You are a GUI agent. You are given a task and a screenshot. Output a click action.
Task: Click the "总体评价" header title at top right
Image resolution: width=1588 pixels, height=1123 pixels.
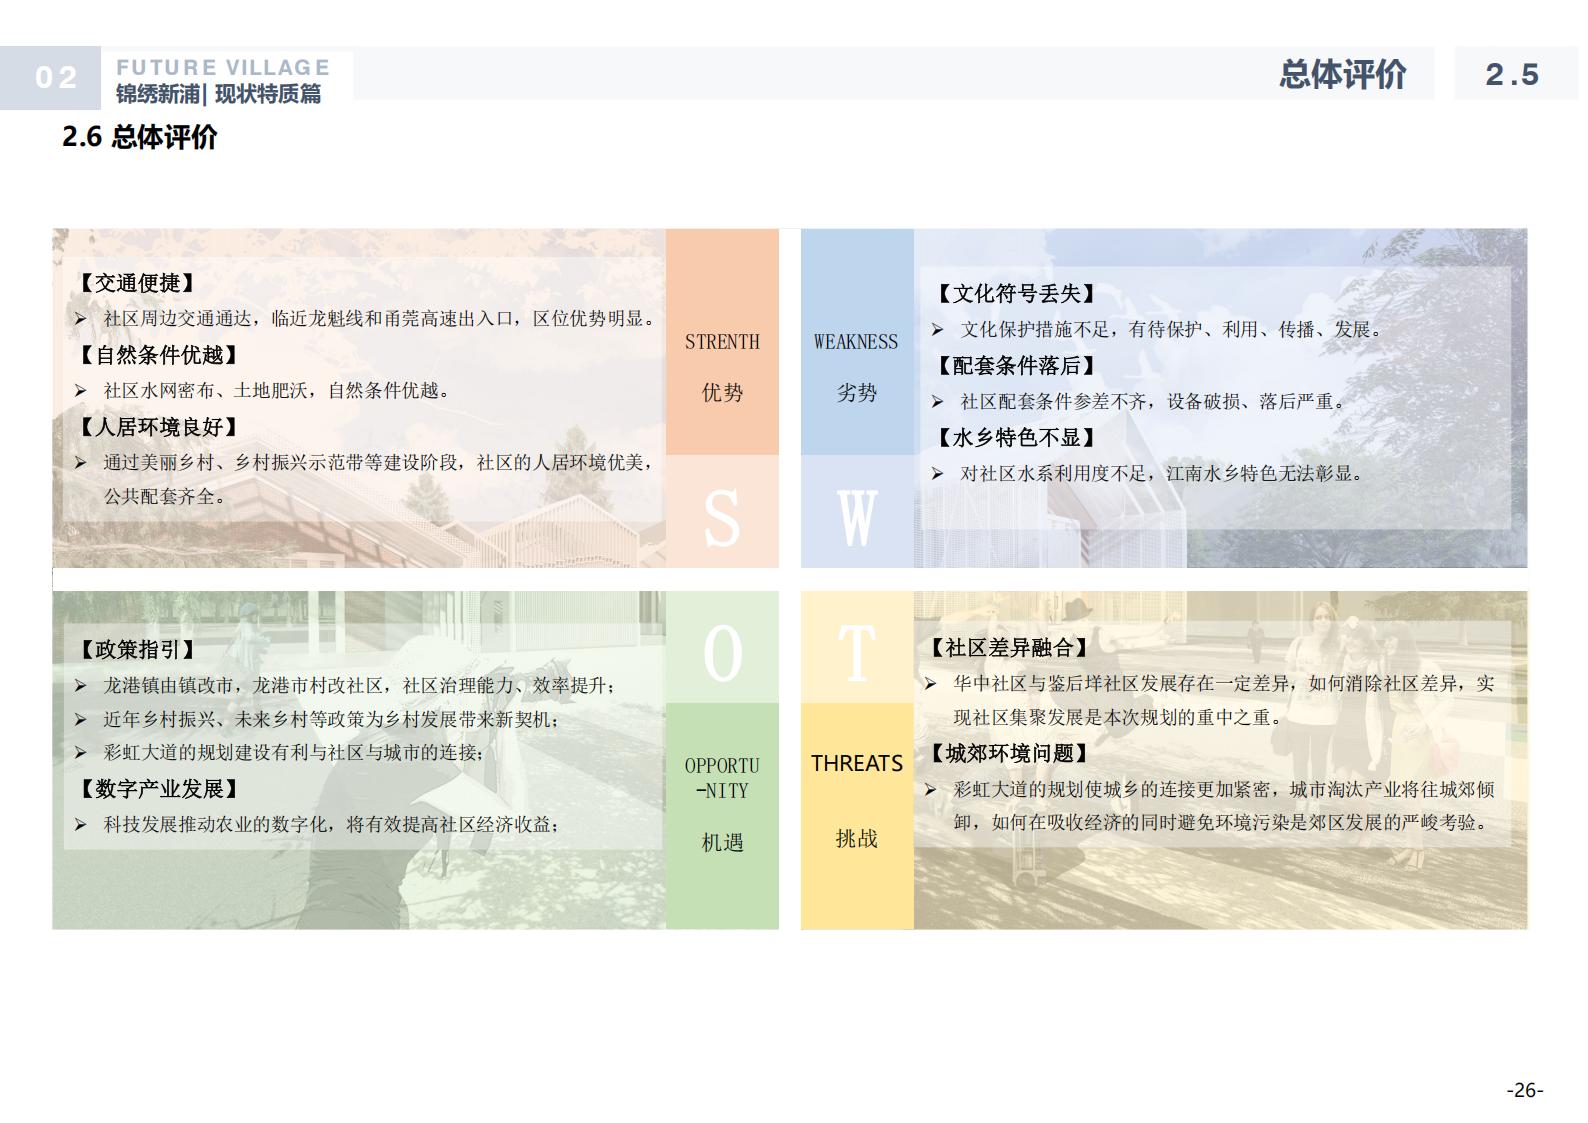(1343, 74)
